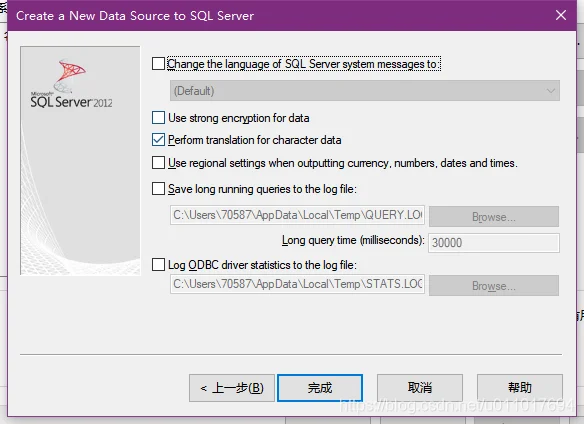Open help with the 帮助 button
Screen dimensions: 584x424
[x=520, y=388]
